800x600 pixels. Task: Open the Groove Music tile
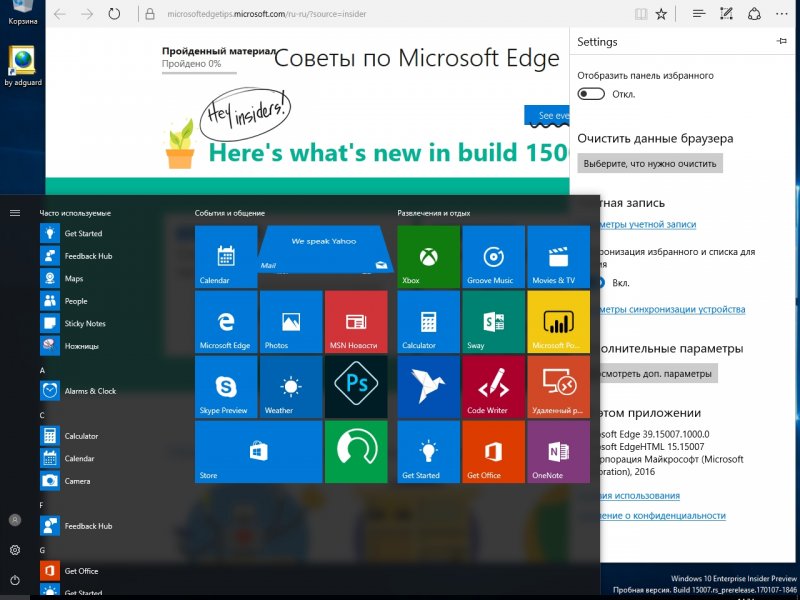[x=493, y=257]
